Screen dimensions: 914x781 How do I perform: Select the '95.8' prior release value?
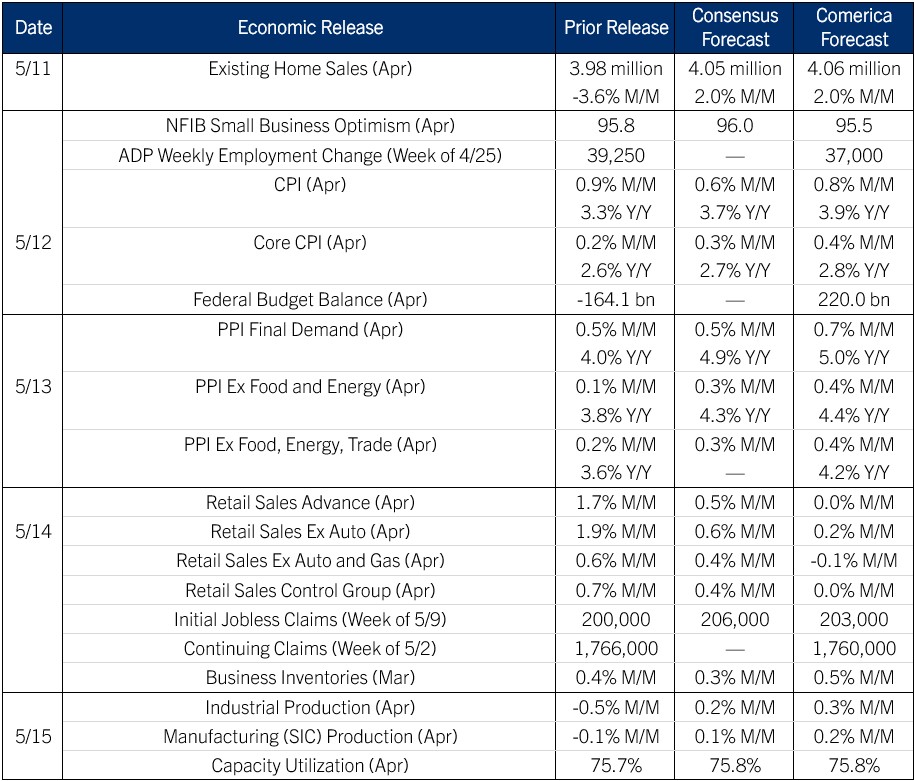coord(616,126)
